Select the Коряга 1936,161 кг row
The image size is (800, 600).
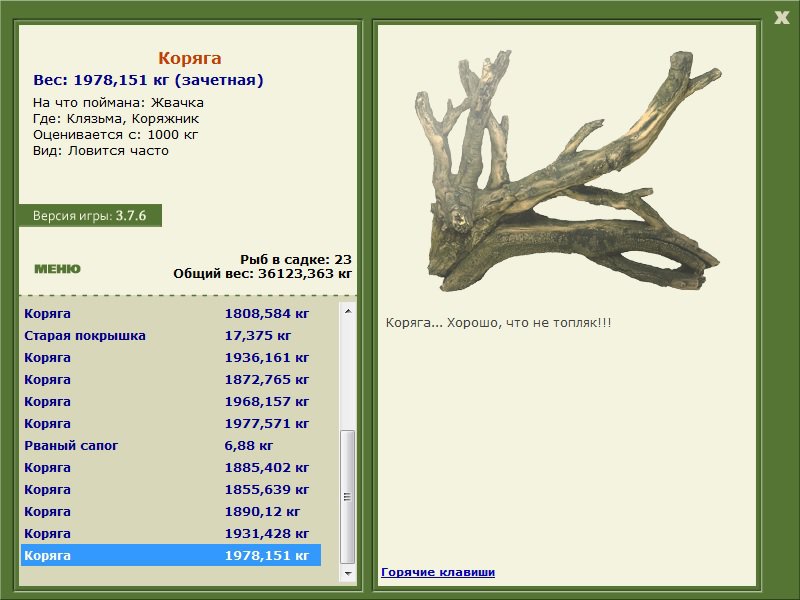coord(171,357)
